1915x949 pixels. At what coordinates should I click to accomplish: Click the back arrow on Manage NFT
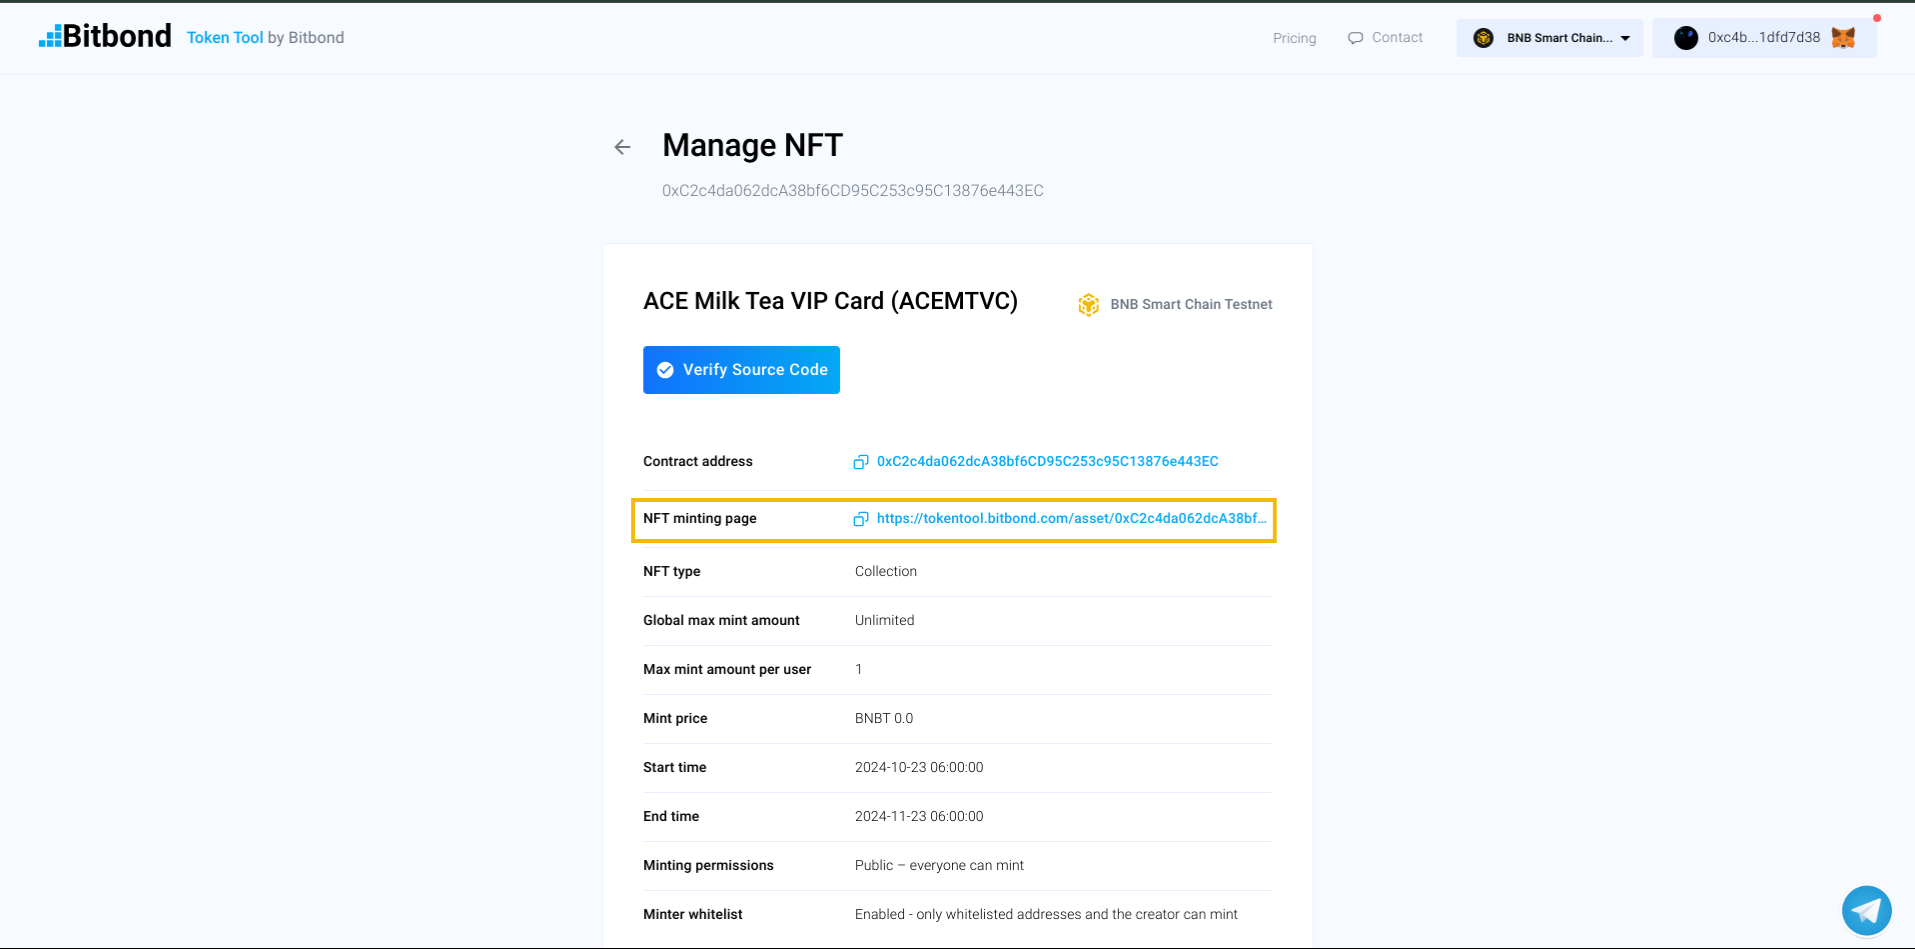coord(621,146)
